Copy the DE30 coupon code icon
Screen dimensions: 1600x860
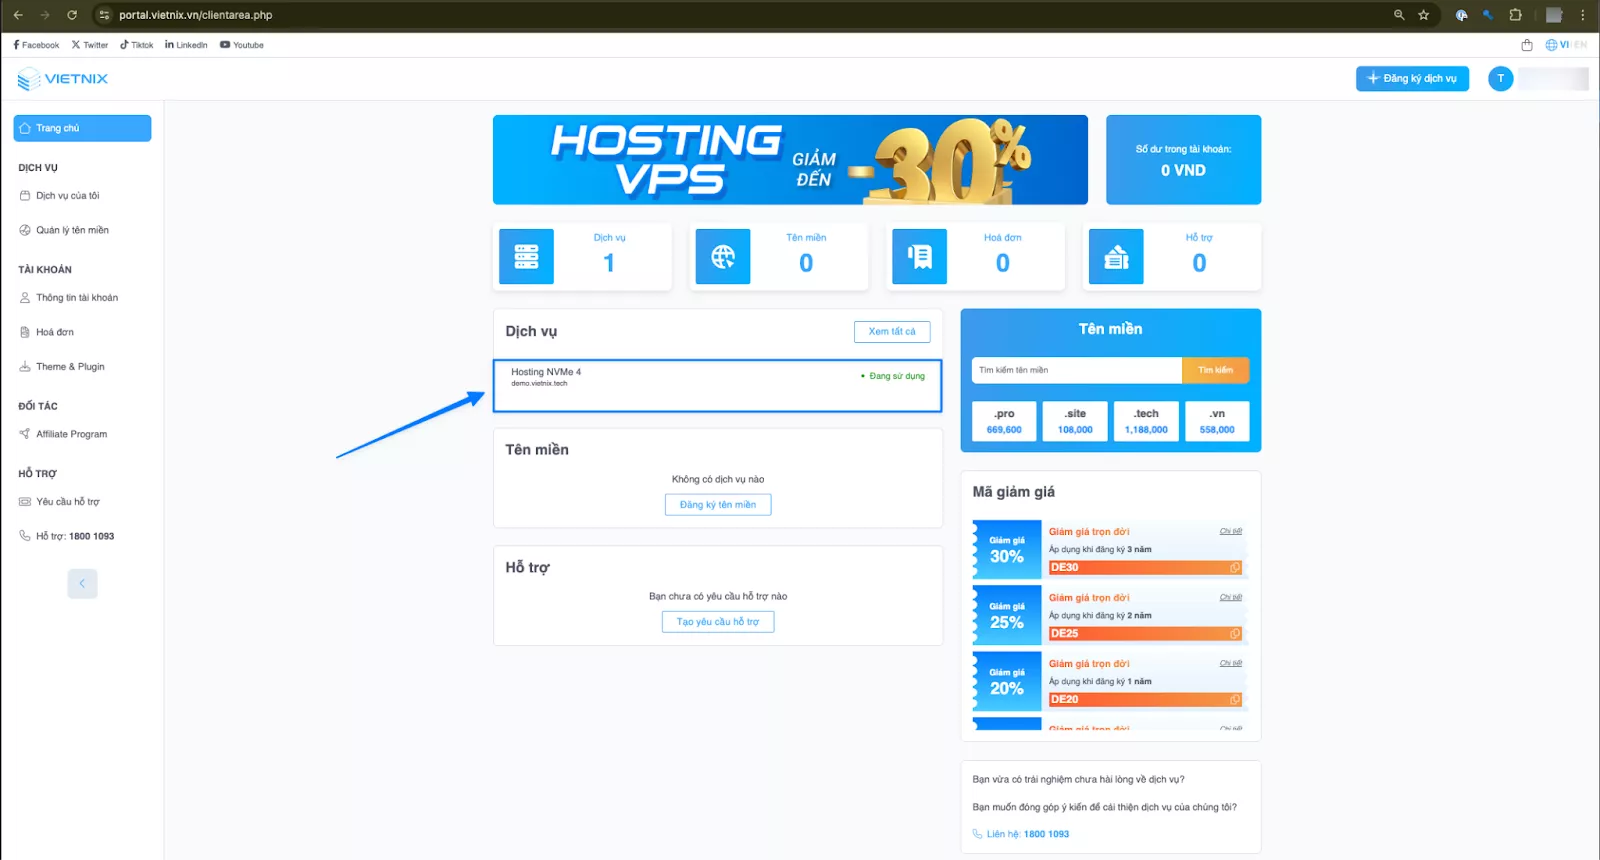pyautogui.click(x=1235, y=568)
